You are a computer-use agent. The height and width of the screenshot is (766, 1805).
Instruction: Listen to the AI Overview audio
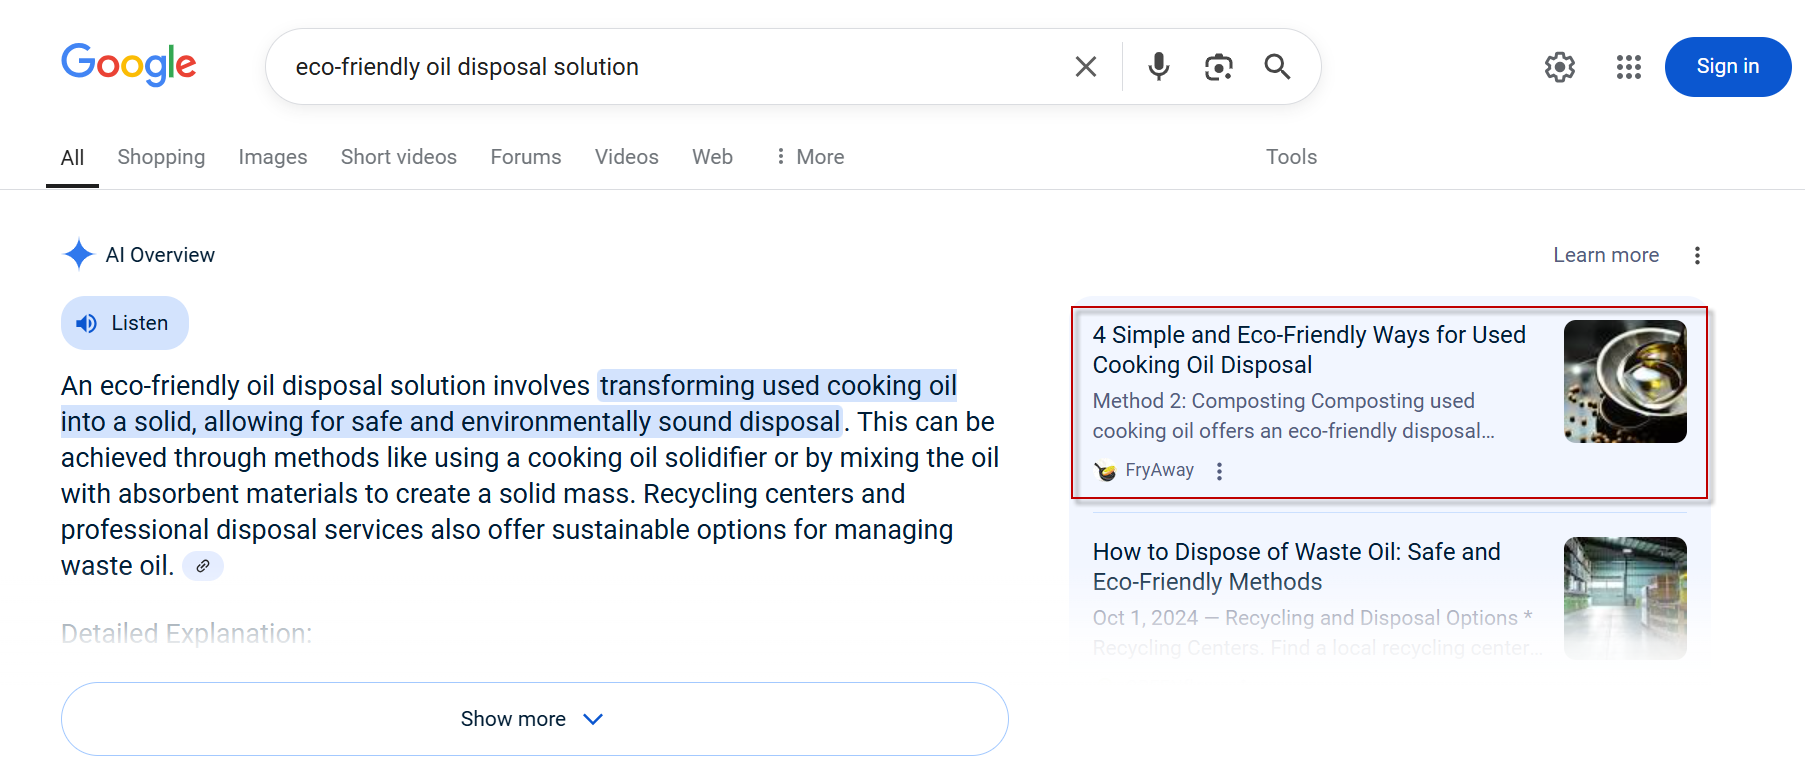125,323
